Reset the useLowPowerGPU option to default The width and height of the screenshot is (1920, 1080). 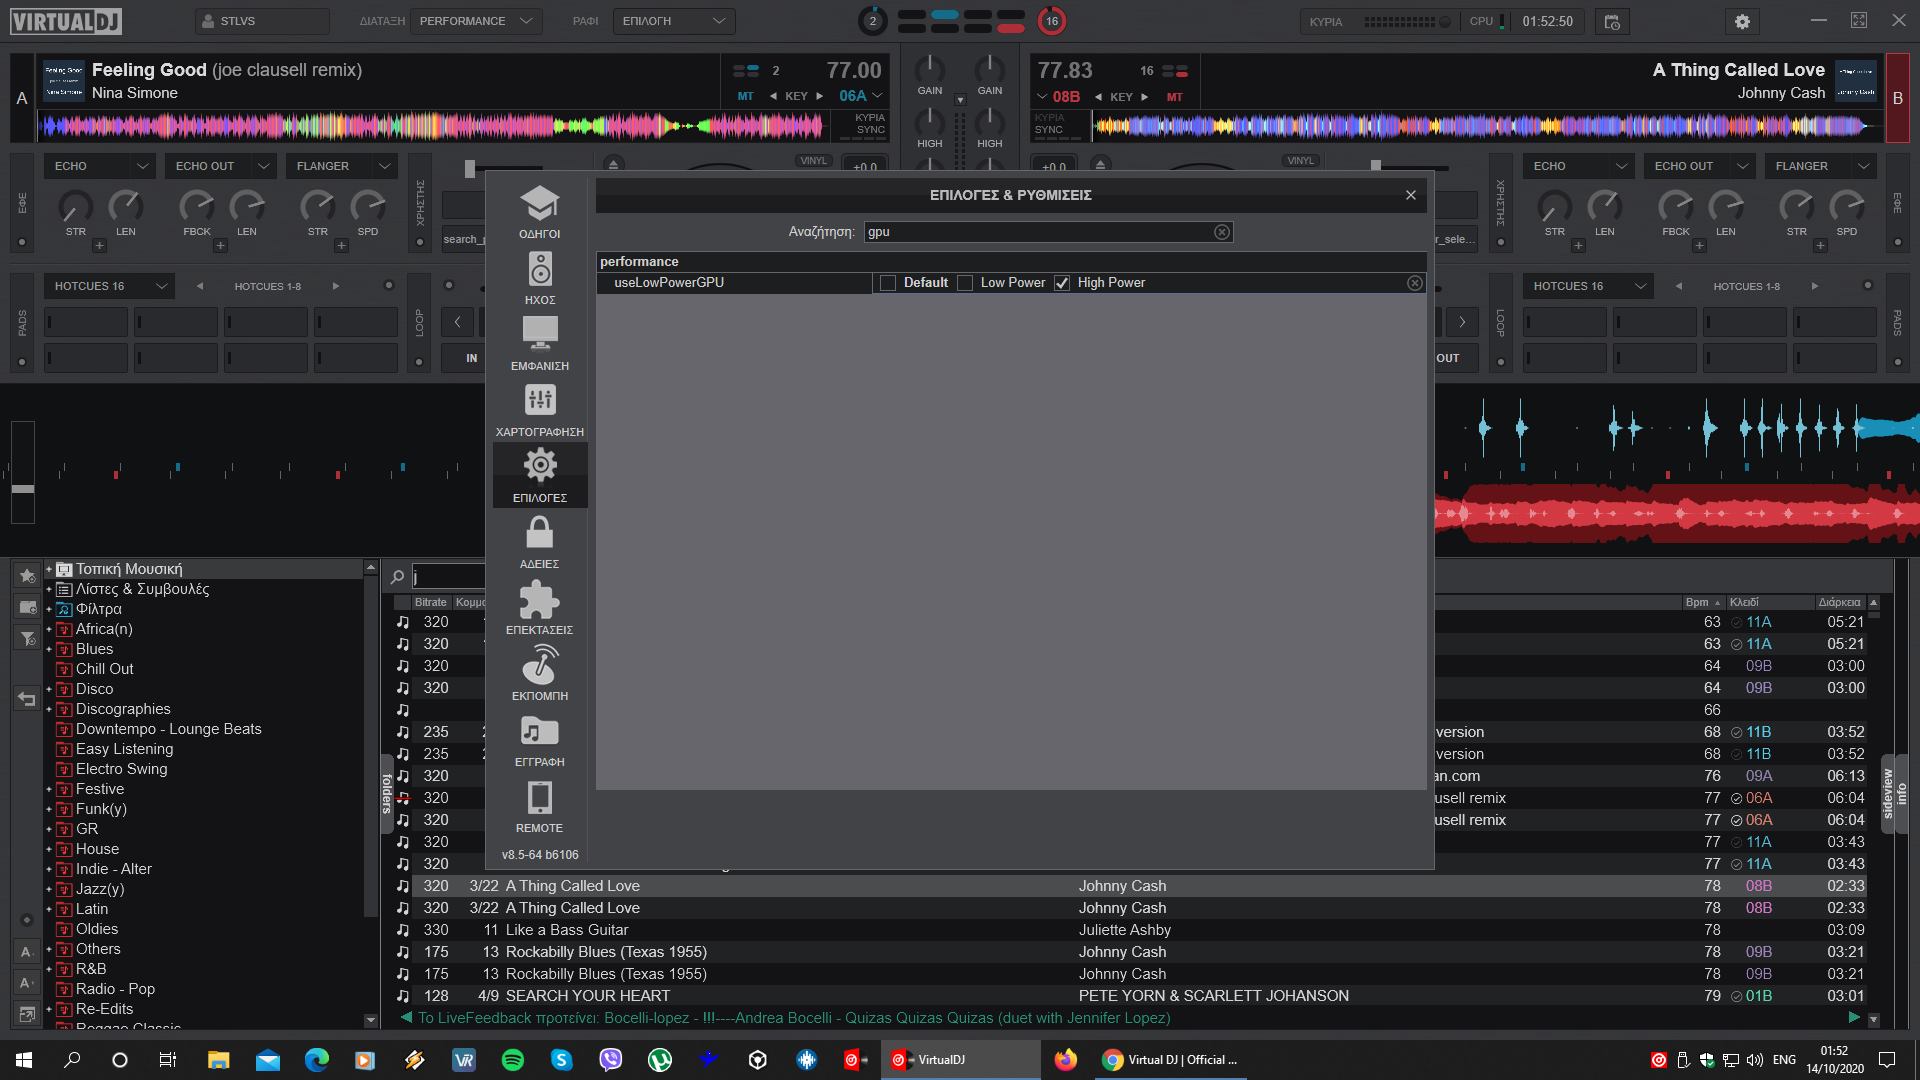click(1414, 283)
